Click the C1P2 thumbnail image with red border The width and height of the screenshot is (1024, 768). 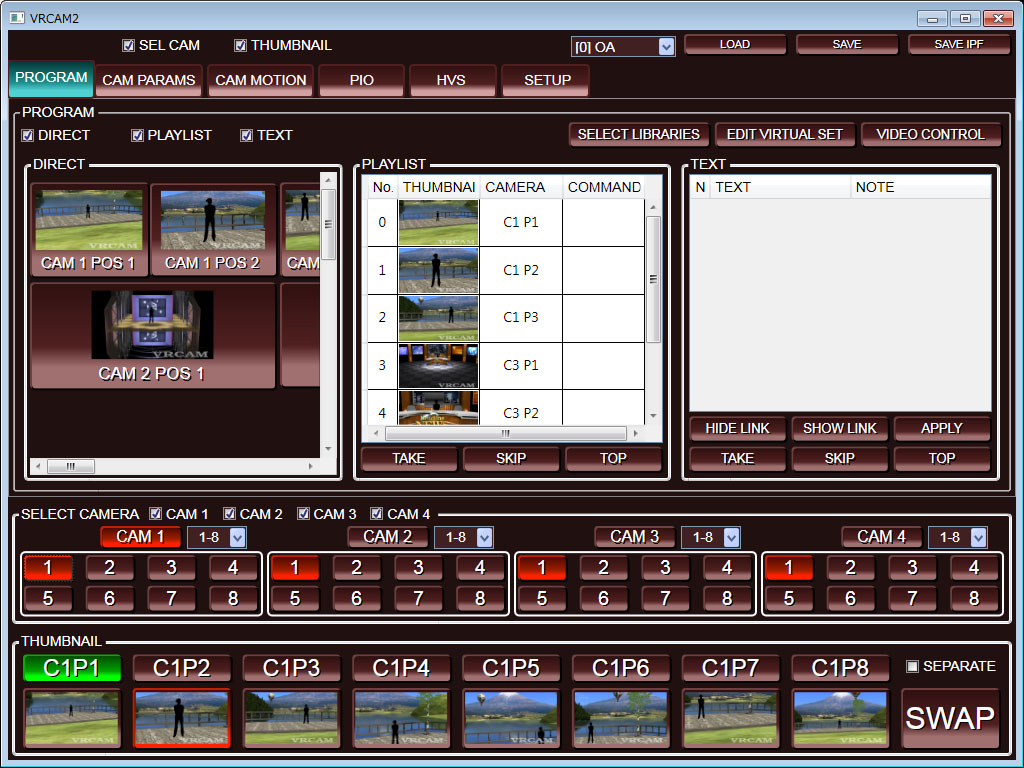[181, 718]
